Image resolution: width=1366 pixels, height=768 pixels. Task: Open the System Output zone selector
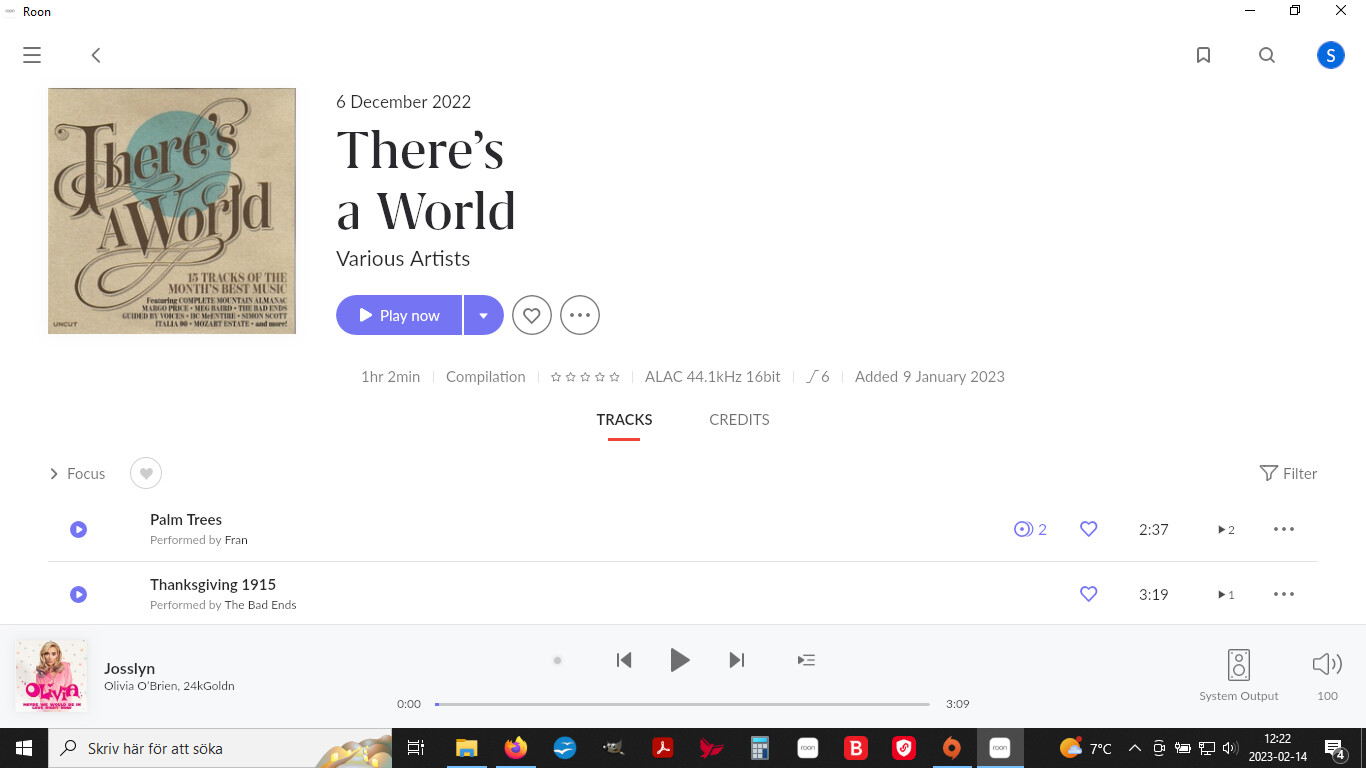[x=1239, y=675]
